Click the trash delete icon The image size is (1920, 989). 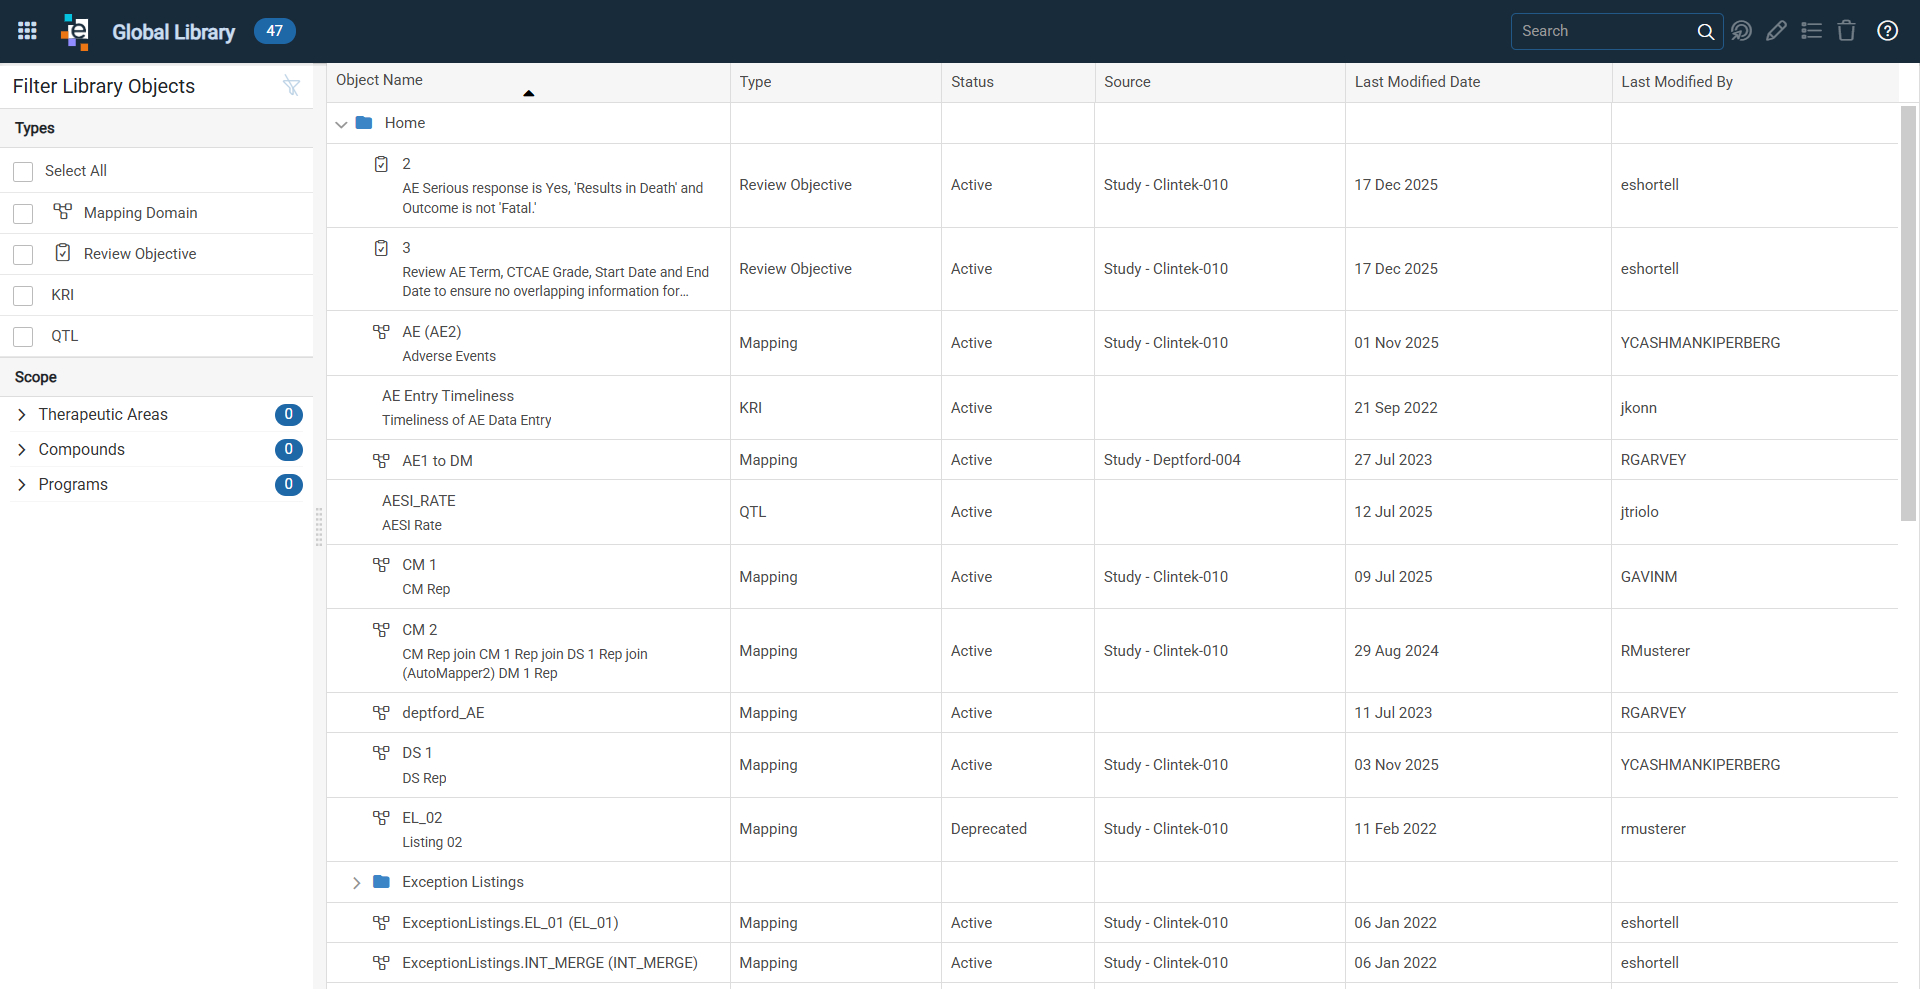click(x=1846, y=31)
